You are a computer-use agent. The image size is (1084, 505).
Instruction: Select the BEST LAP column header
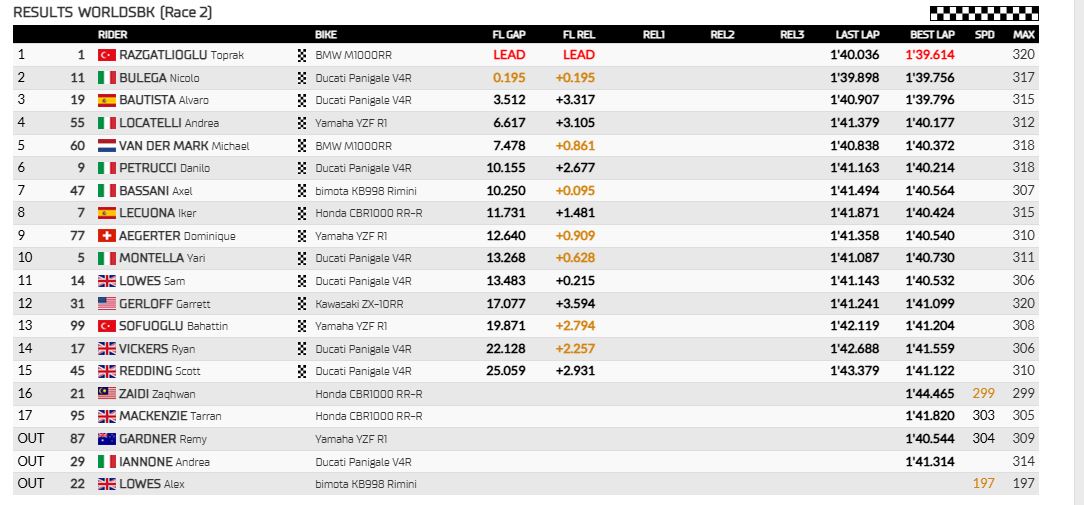(932, 35)
